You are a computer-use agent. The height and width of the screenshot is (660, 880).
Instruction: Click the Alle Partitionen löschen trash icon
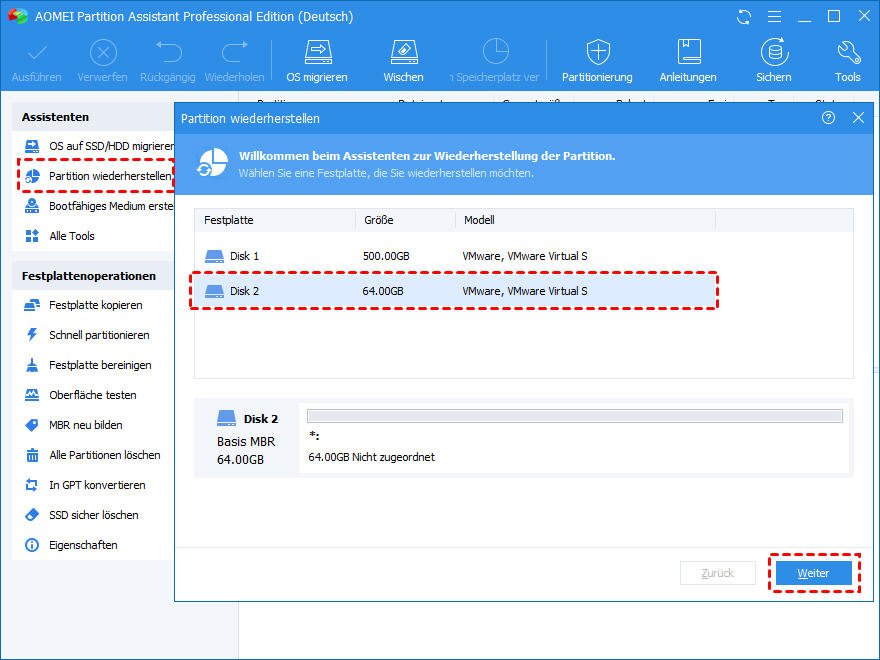[x=32, y=455]
